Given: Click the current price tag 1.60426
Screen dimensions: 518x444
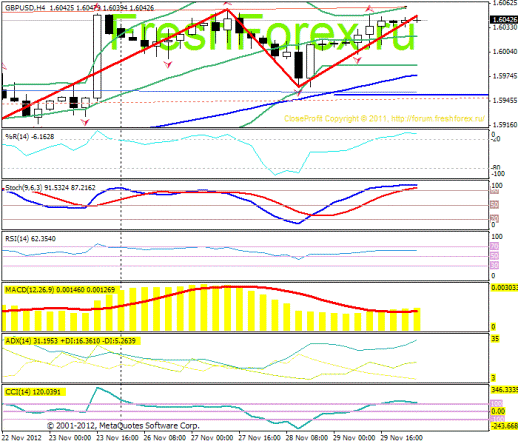Looking at the screenshot, I should [x=503, y=20].
